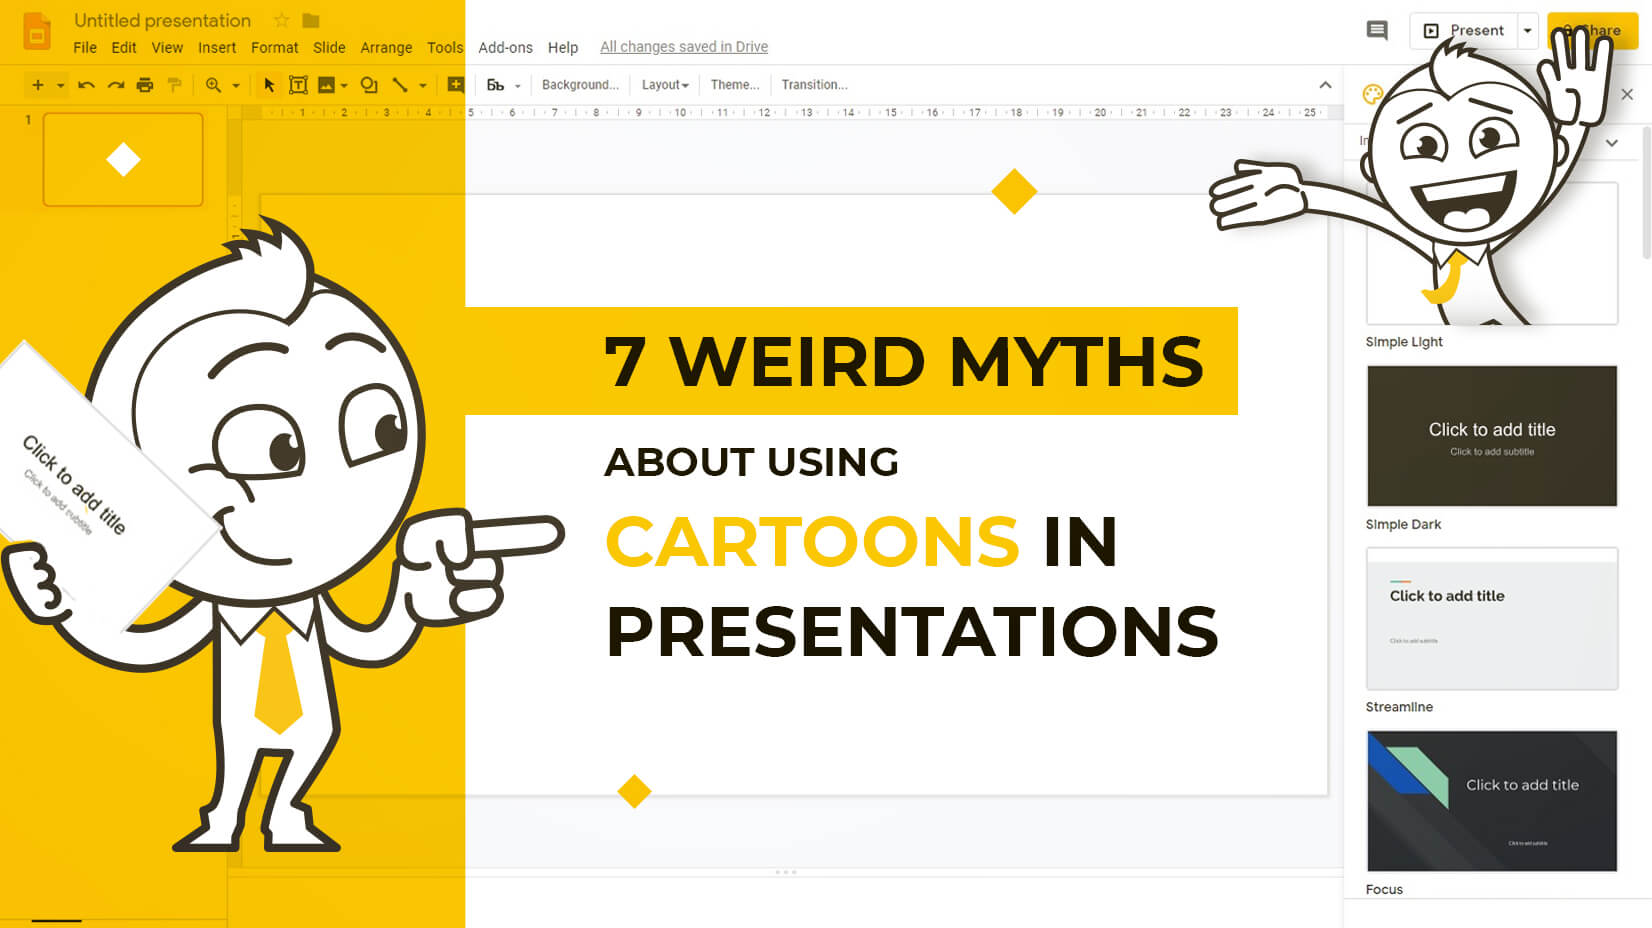Select the Line tool
The width and height of the screenshot is (1652, 928).
tap(400, 85)
